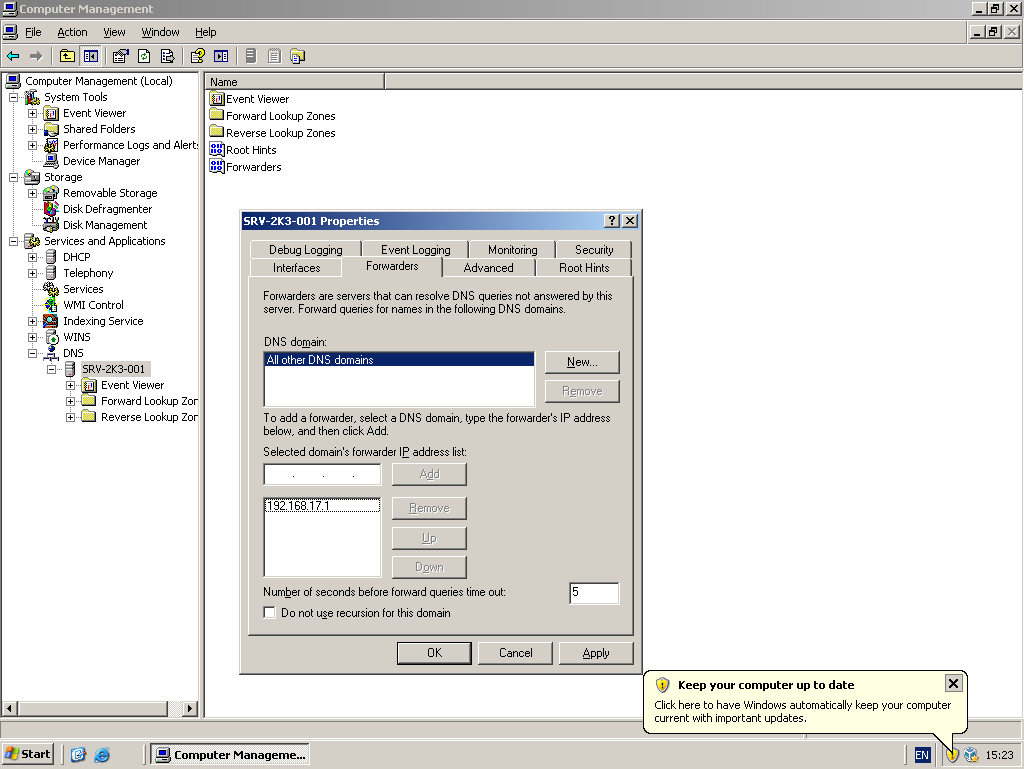The width and height of the screenshot is (1024, 769).
Task: Expand the Removable Storage node
Action: [x=32, y=193]
